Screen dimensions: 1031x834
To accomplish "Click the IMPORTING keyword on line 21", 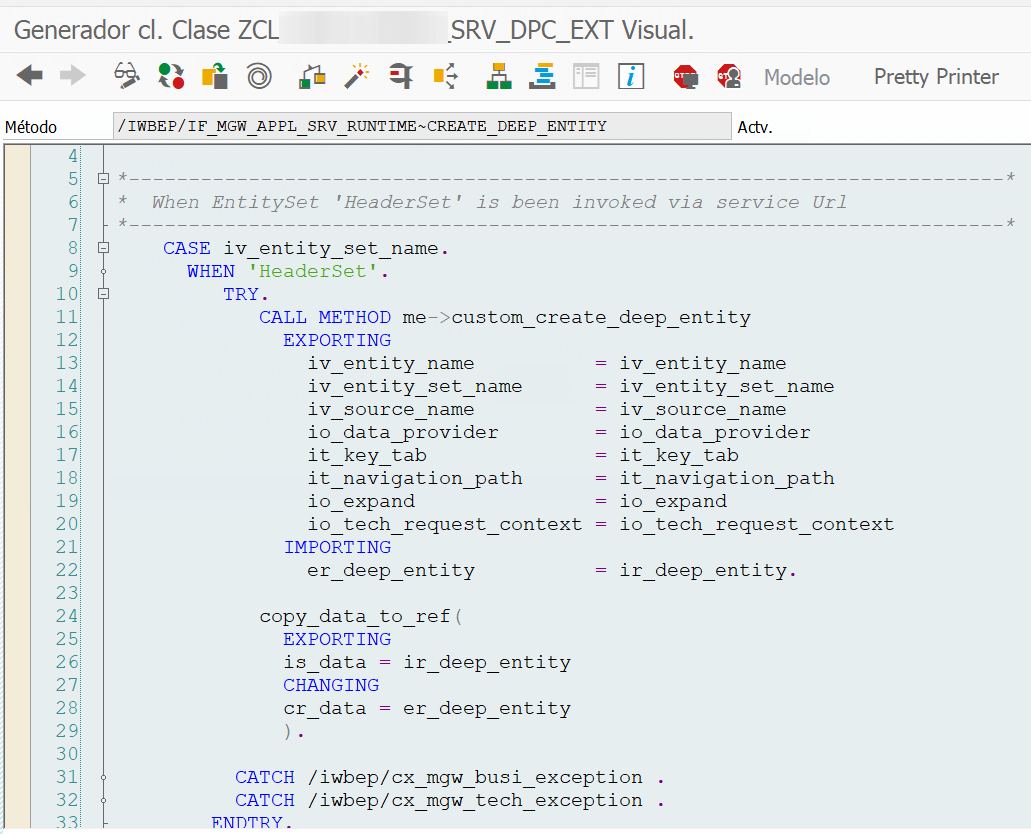I will coord(337,547).
